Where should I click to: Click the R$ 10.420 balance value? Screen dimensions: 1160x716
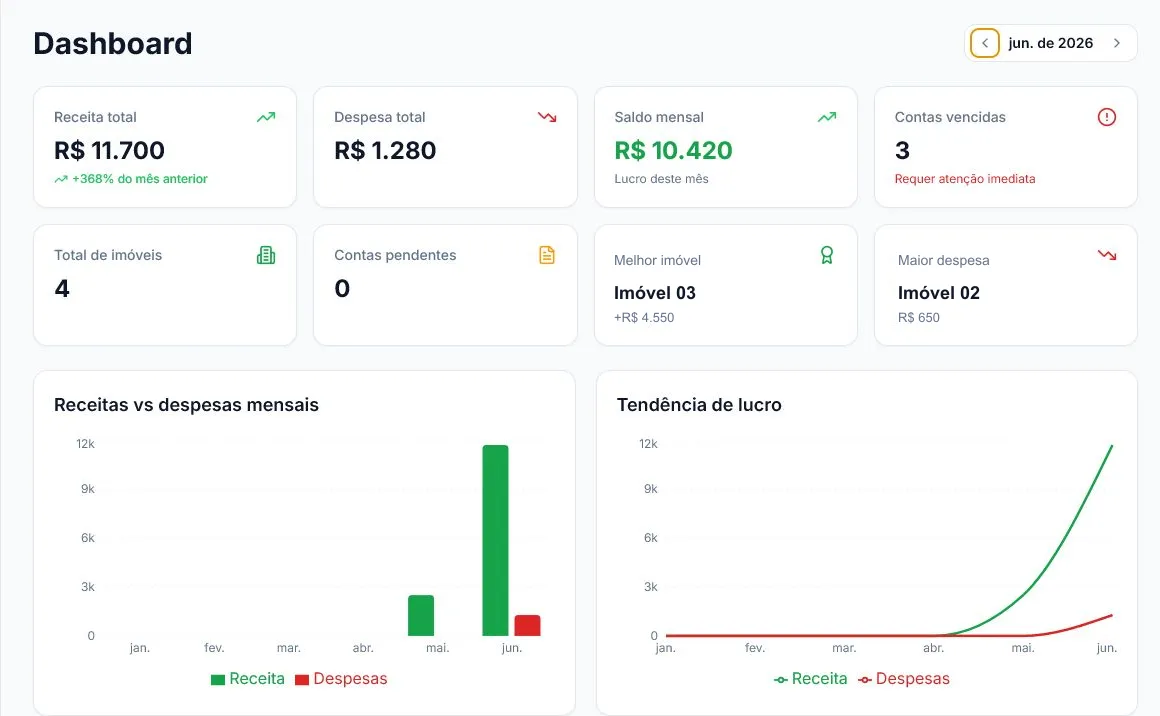coord(673,150)
